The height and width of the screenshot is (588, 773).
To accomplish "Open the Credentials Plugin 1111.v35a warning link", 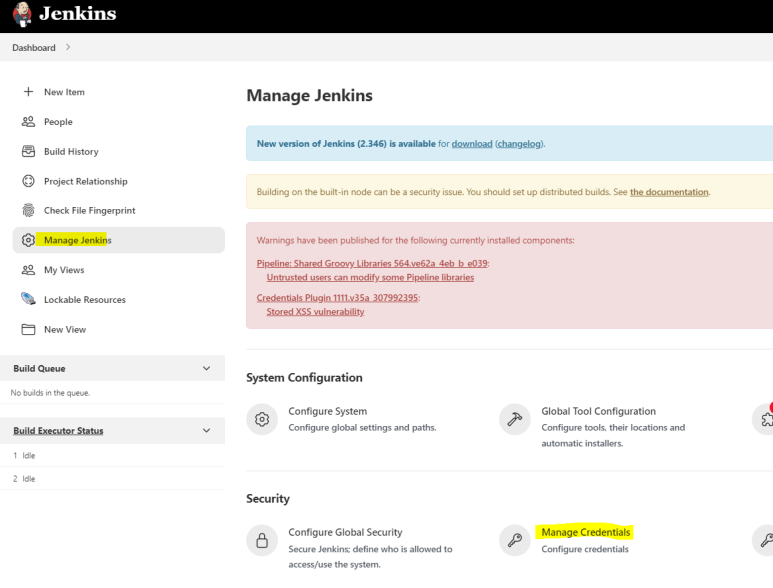I will (x=337, y=298).
